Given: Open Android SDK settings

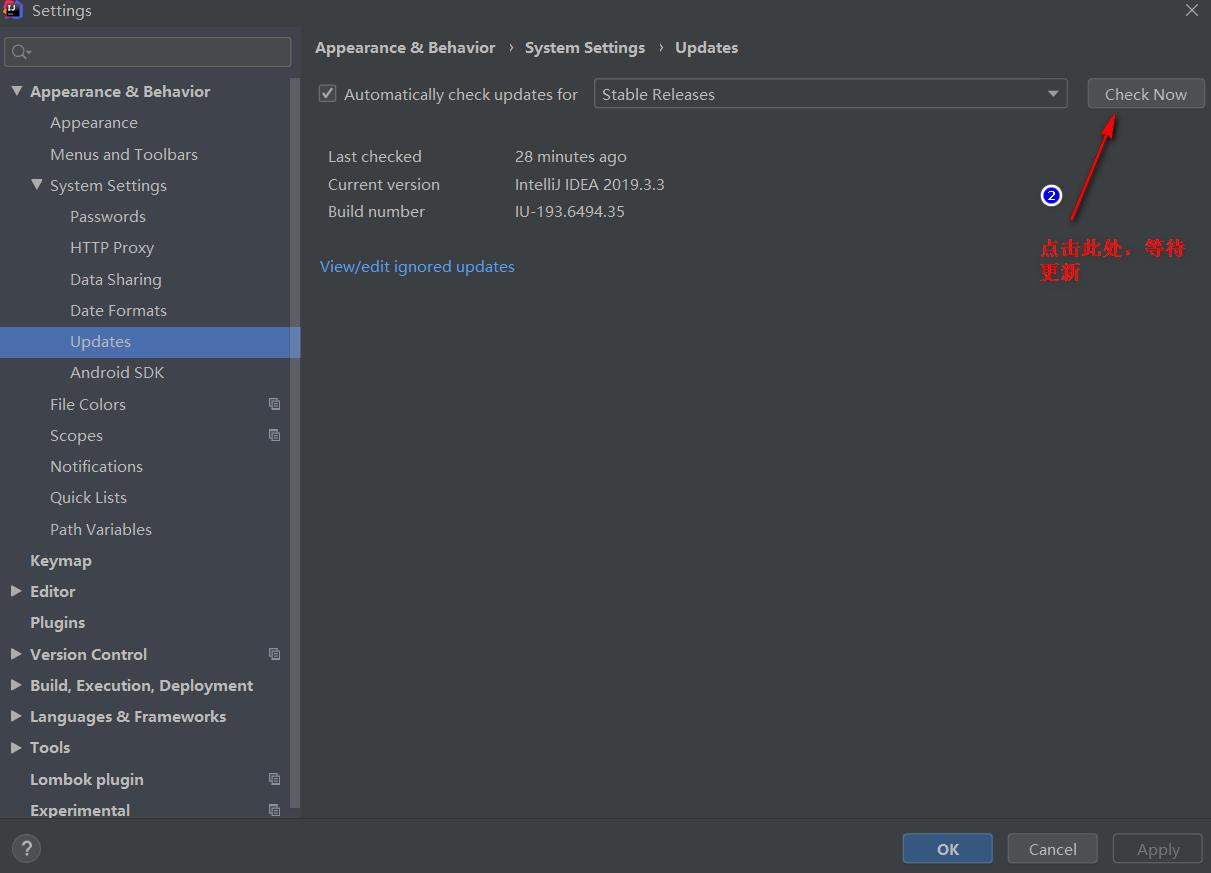Looking at the screenshot, I should pyautogui.click(x=117, y=372).
